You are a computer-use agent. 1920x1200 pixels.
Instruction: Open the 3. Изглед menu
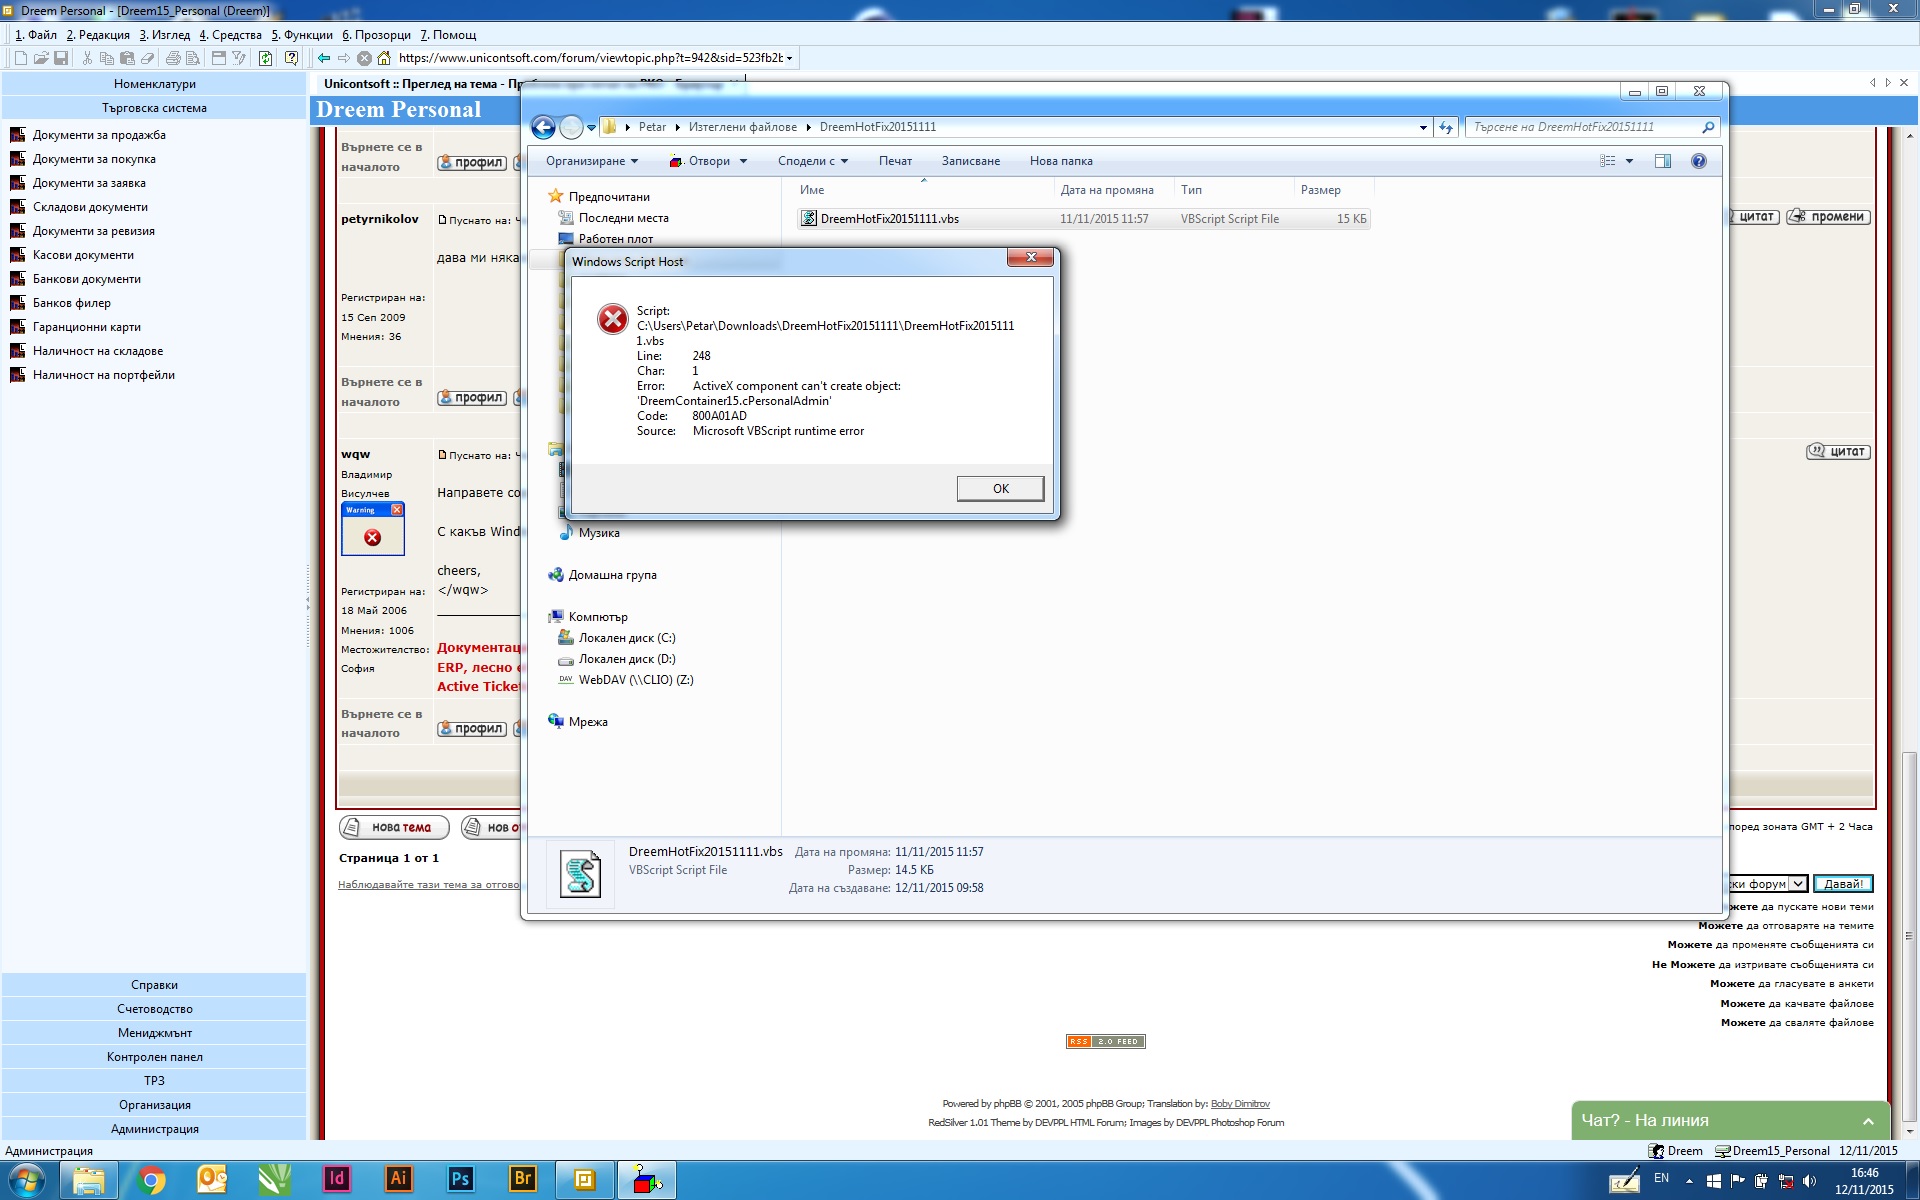(164, 35)
